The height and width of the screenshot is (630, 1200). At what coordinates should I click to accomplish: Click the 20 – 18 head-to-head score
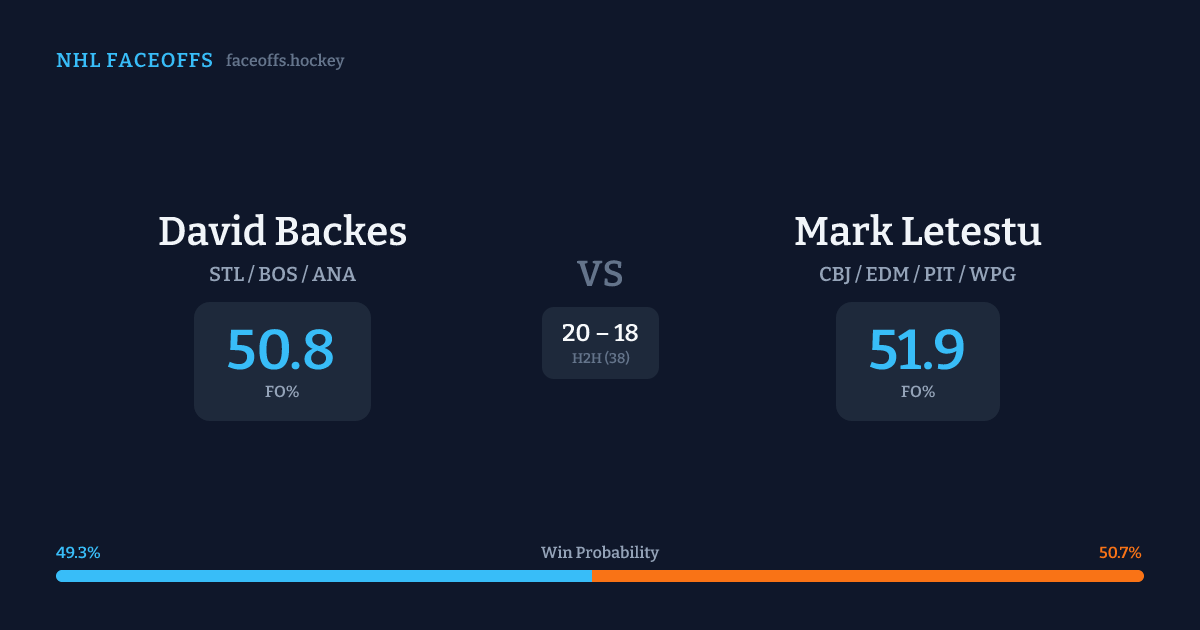click(x=600, y=333)
